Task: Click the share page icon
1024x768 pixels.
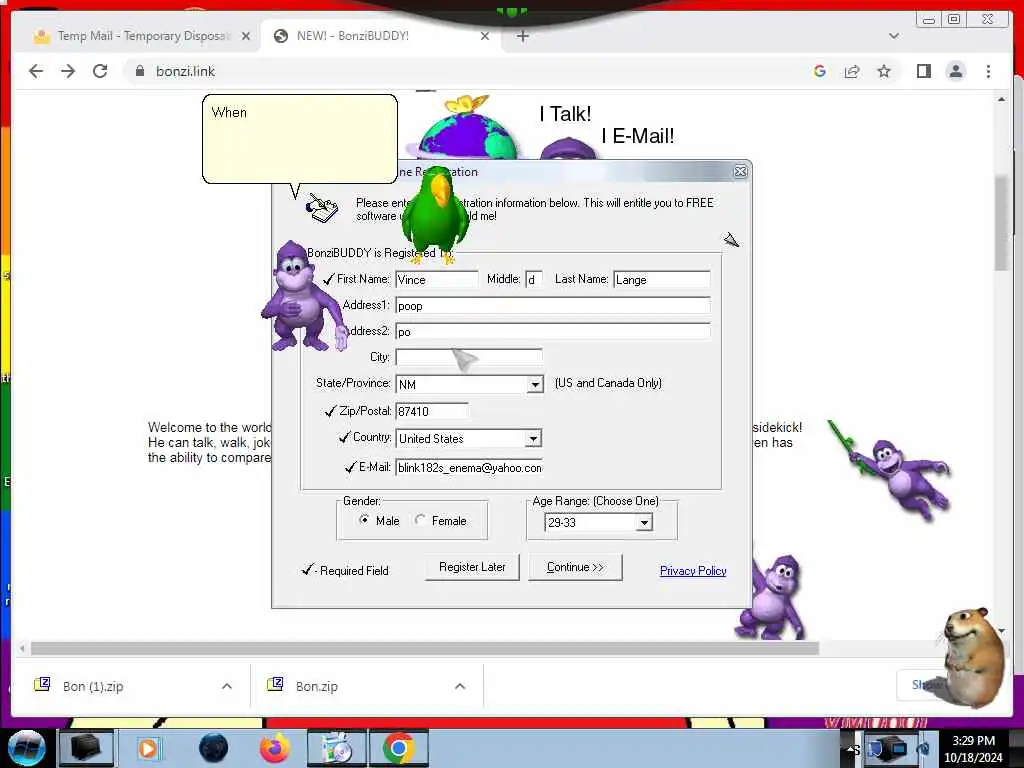Action: tap(852, 71)
